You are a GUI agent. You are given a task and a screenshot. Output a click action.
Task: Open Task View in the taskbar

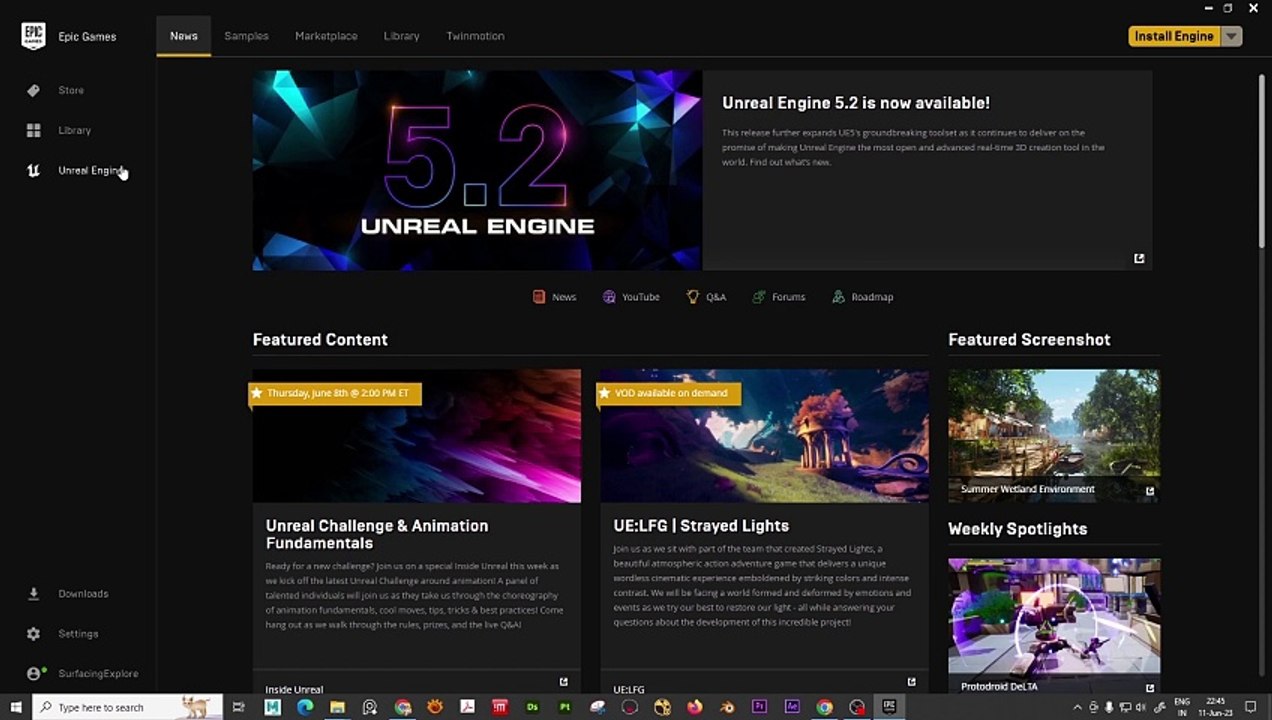pyautogui.click(x=238, y=707)
